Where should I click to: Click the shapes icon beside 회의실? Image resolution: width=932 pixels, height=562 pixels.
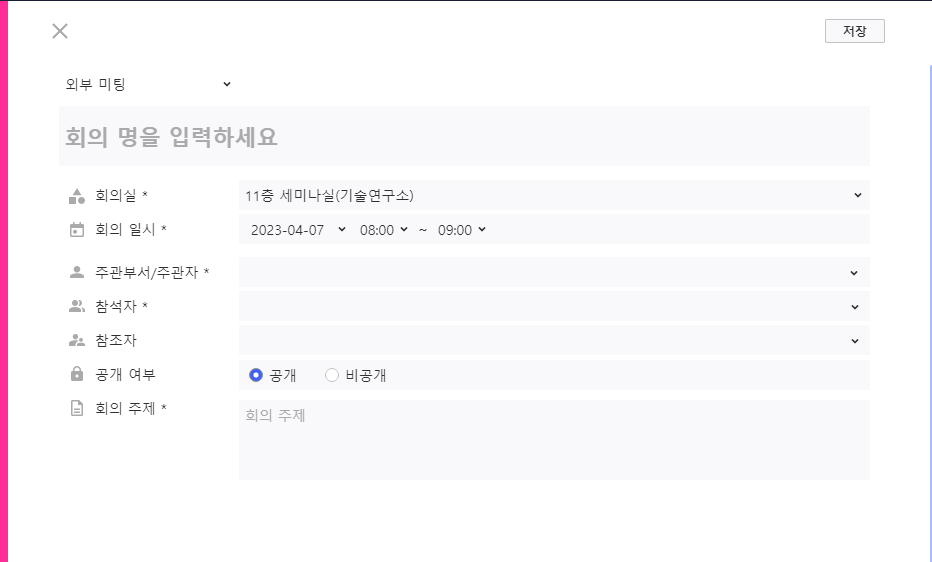tap(77, 196)
